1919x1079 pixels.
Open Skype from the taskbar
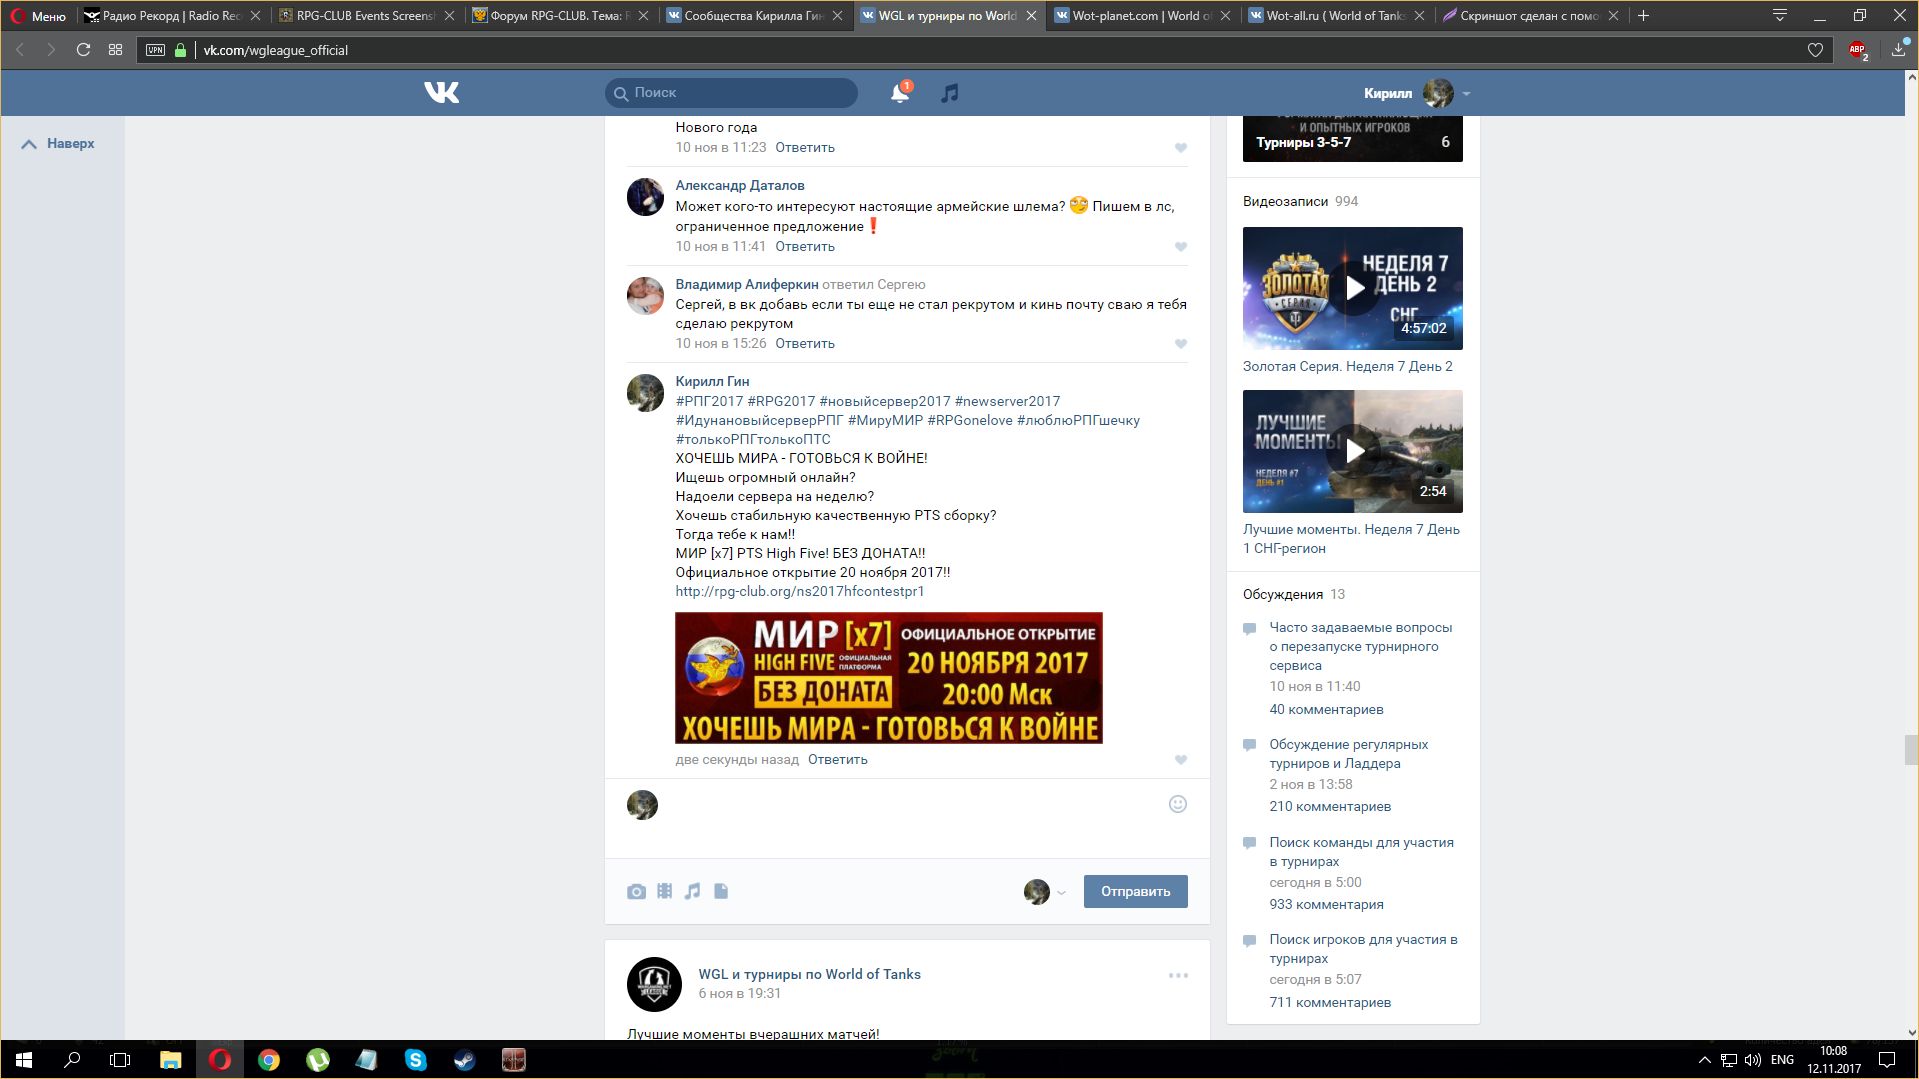415,1060
